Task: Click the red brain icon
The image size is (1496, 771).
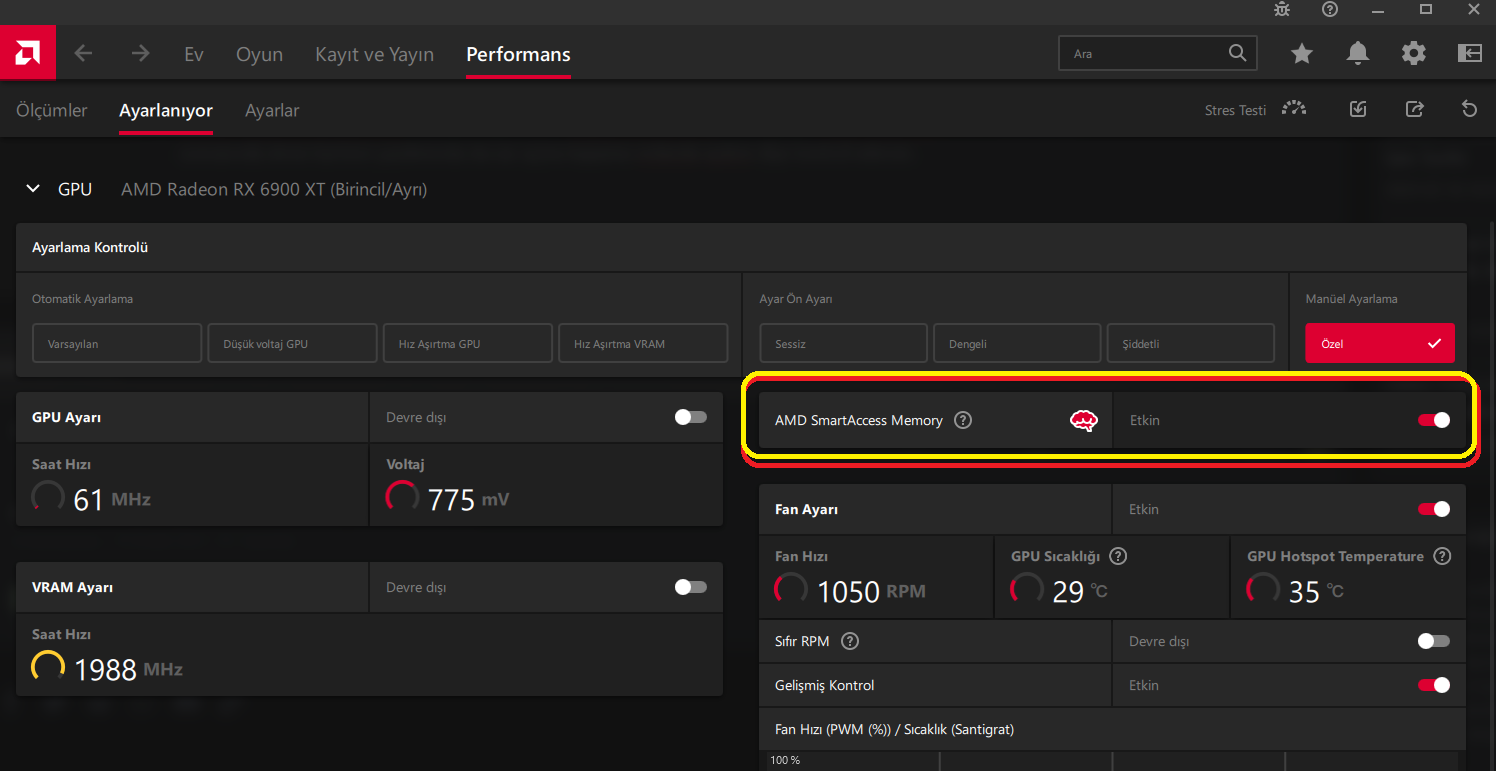Action: [1084, 421]
